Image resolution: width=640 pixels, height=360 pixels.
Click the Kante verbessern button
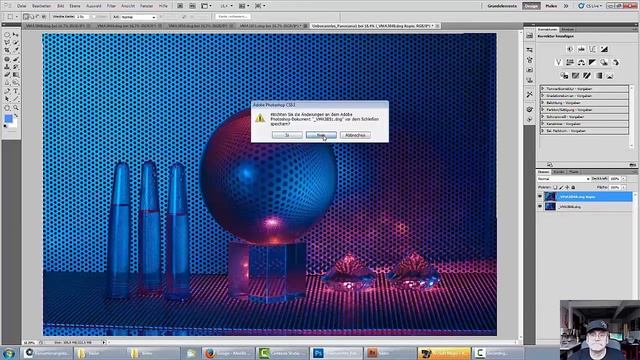point(233,17)
